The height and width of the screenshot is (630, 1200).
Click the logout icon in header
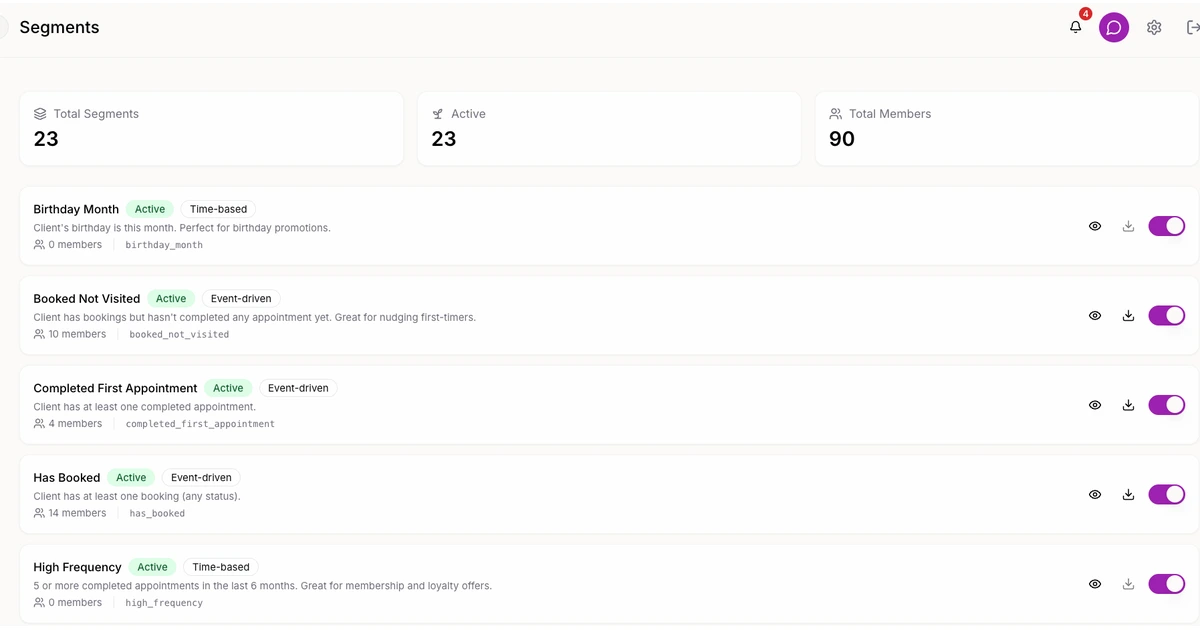[1192, 28]
